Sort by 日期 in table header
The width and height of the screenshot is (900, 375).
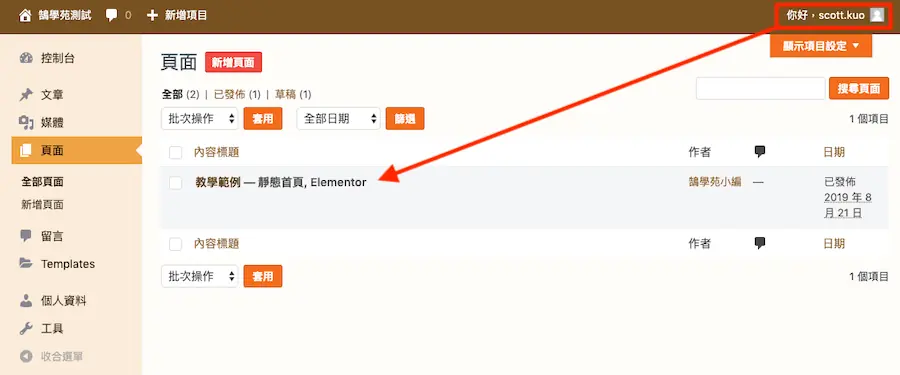click(x=834, y=152)
